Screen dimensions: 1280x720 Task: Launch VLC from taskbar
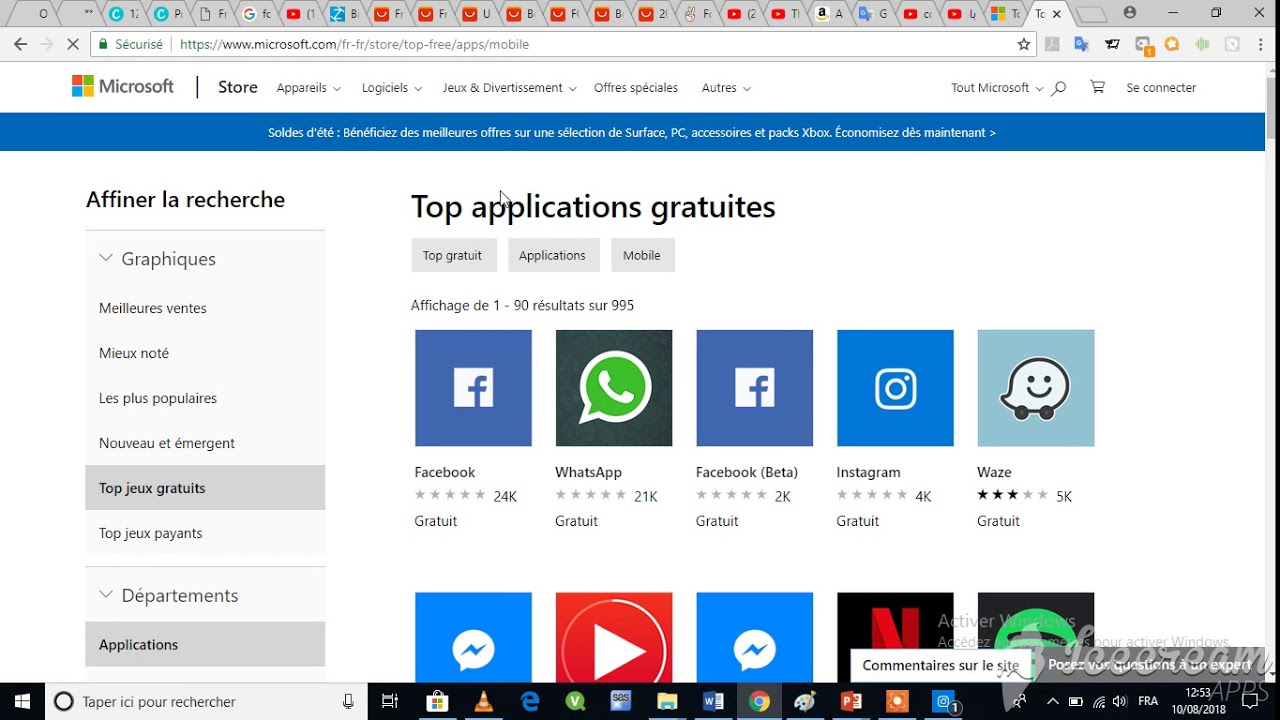[x=483, y=702]
